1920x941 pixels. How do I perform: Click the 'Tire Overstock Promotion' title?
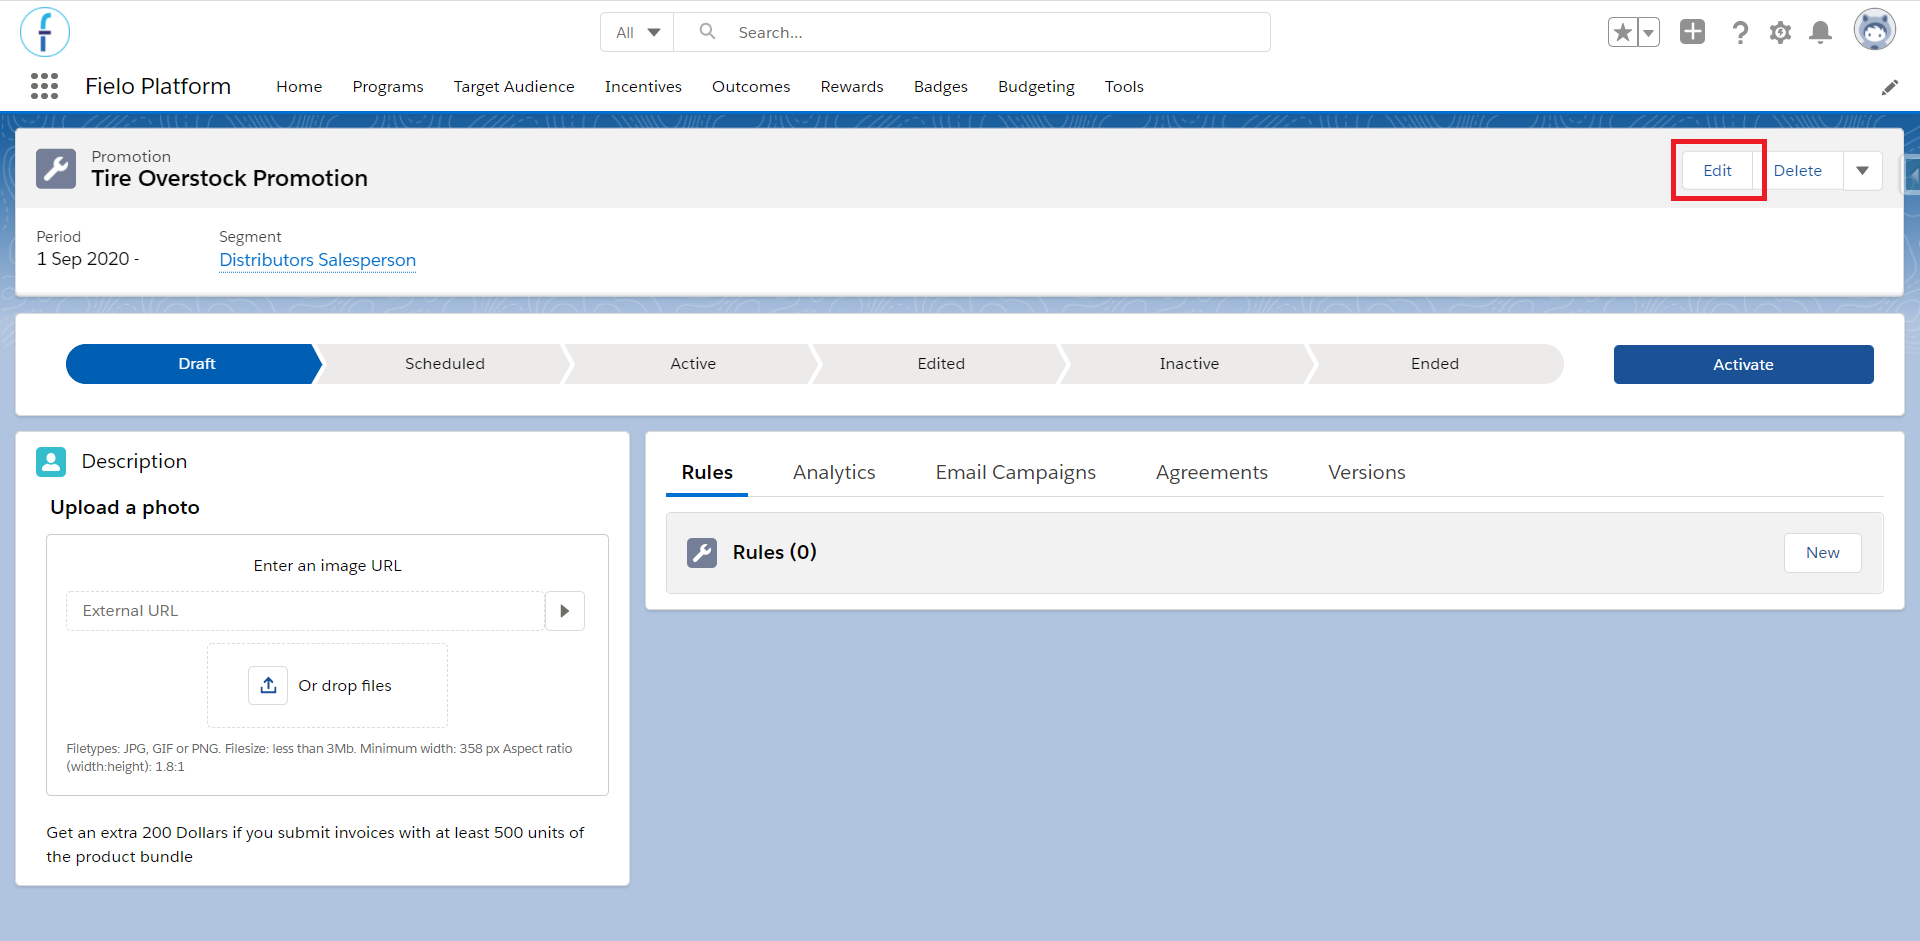[x=229, y=178]
